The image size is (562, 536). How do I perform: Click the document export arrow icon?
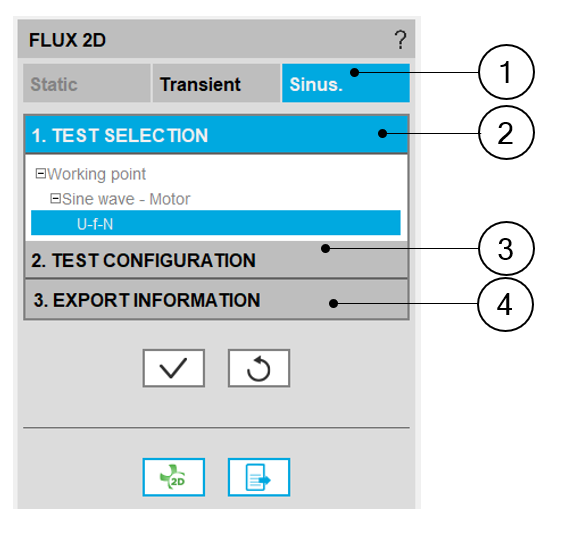[259, 477]
